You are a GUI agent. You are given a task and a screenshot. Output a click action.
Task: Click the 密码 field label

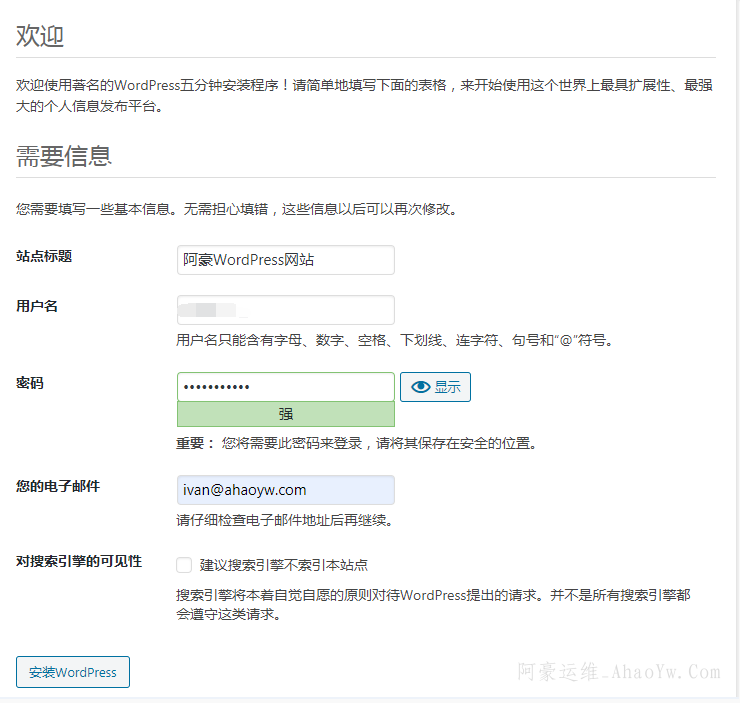click(x=30, y=383)
